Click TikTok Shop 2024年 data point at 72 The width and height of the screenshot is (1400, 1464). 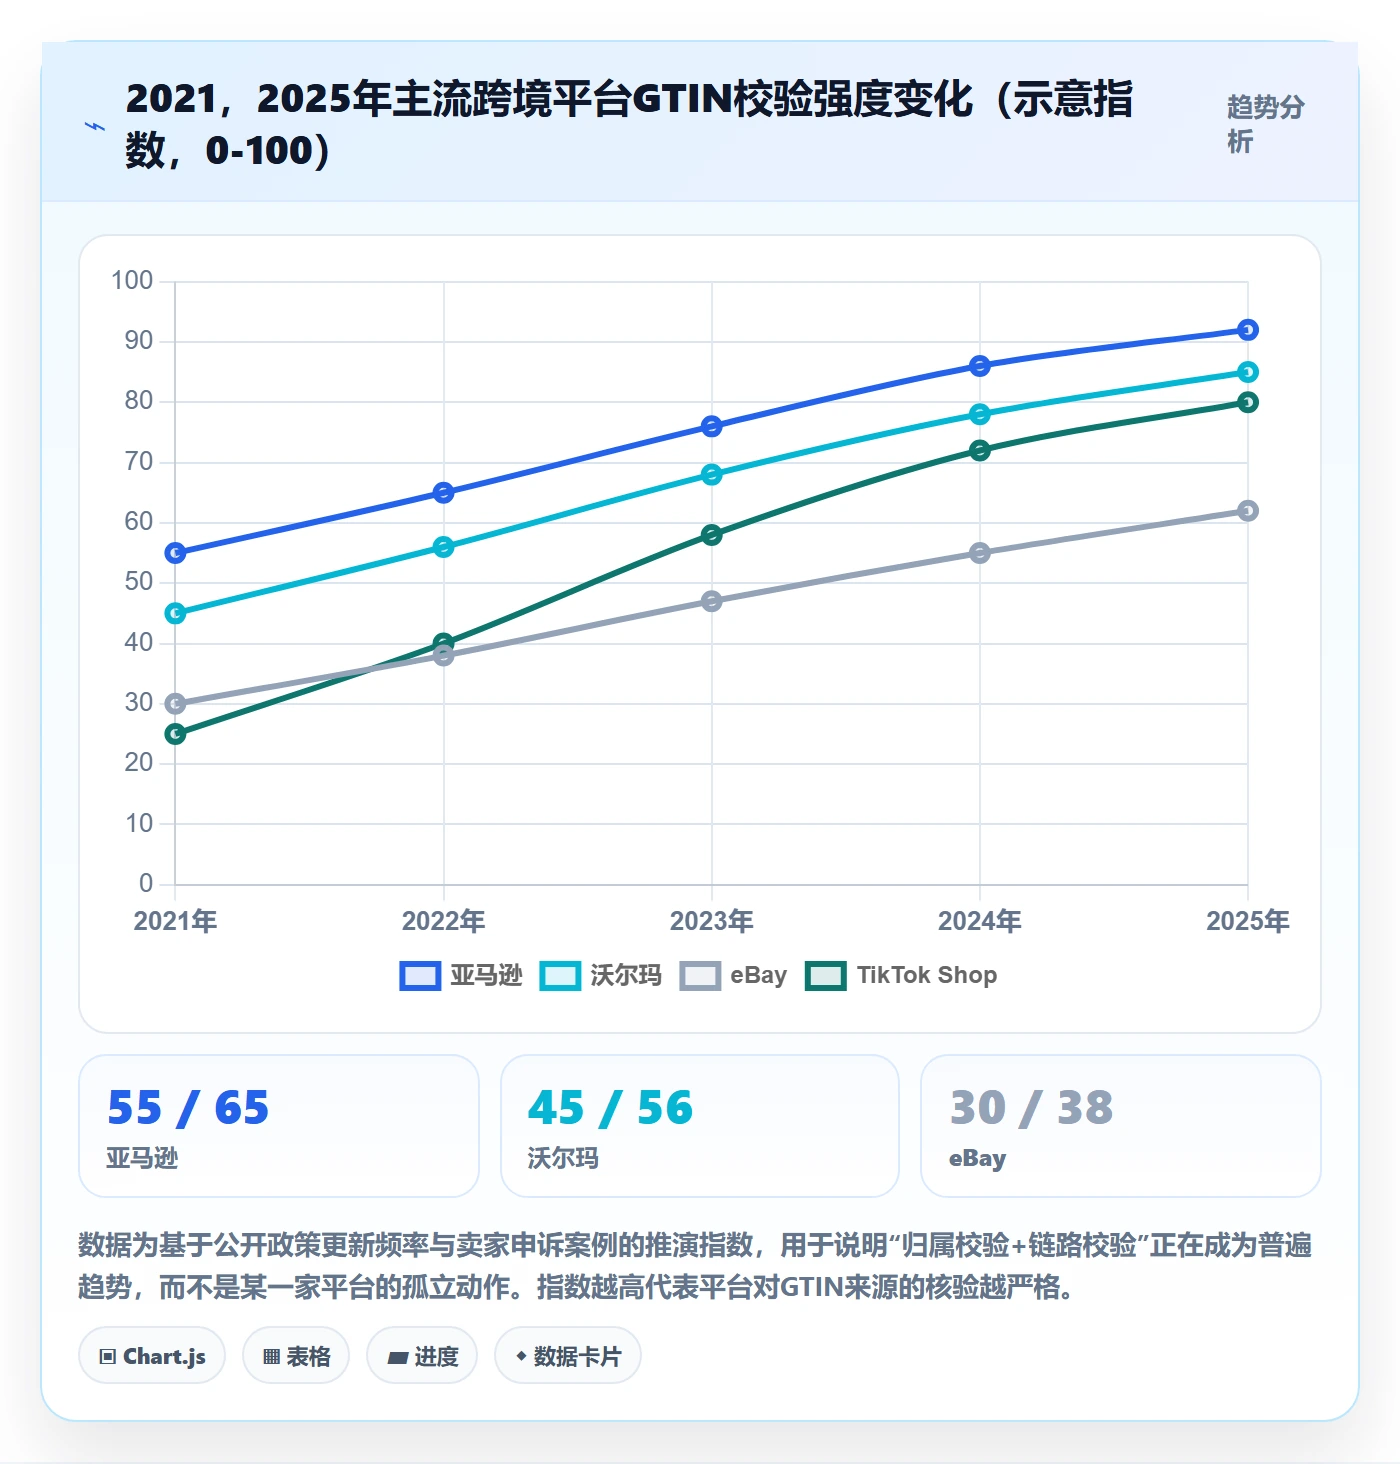click(980, 451)
